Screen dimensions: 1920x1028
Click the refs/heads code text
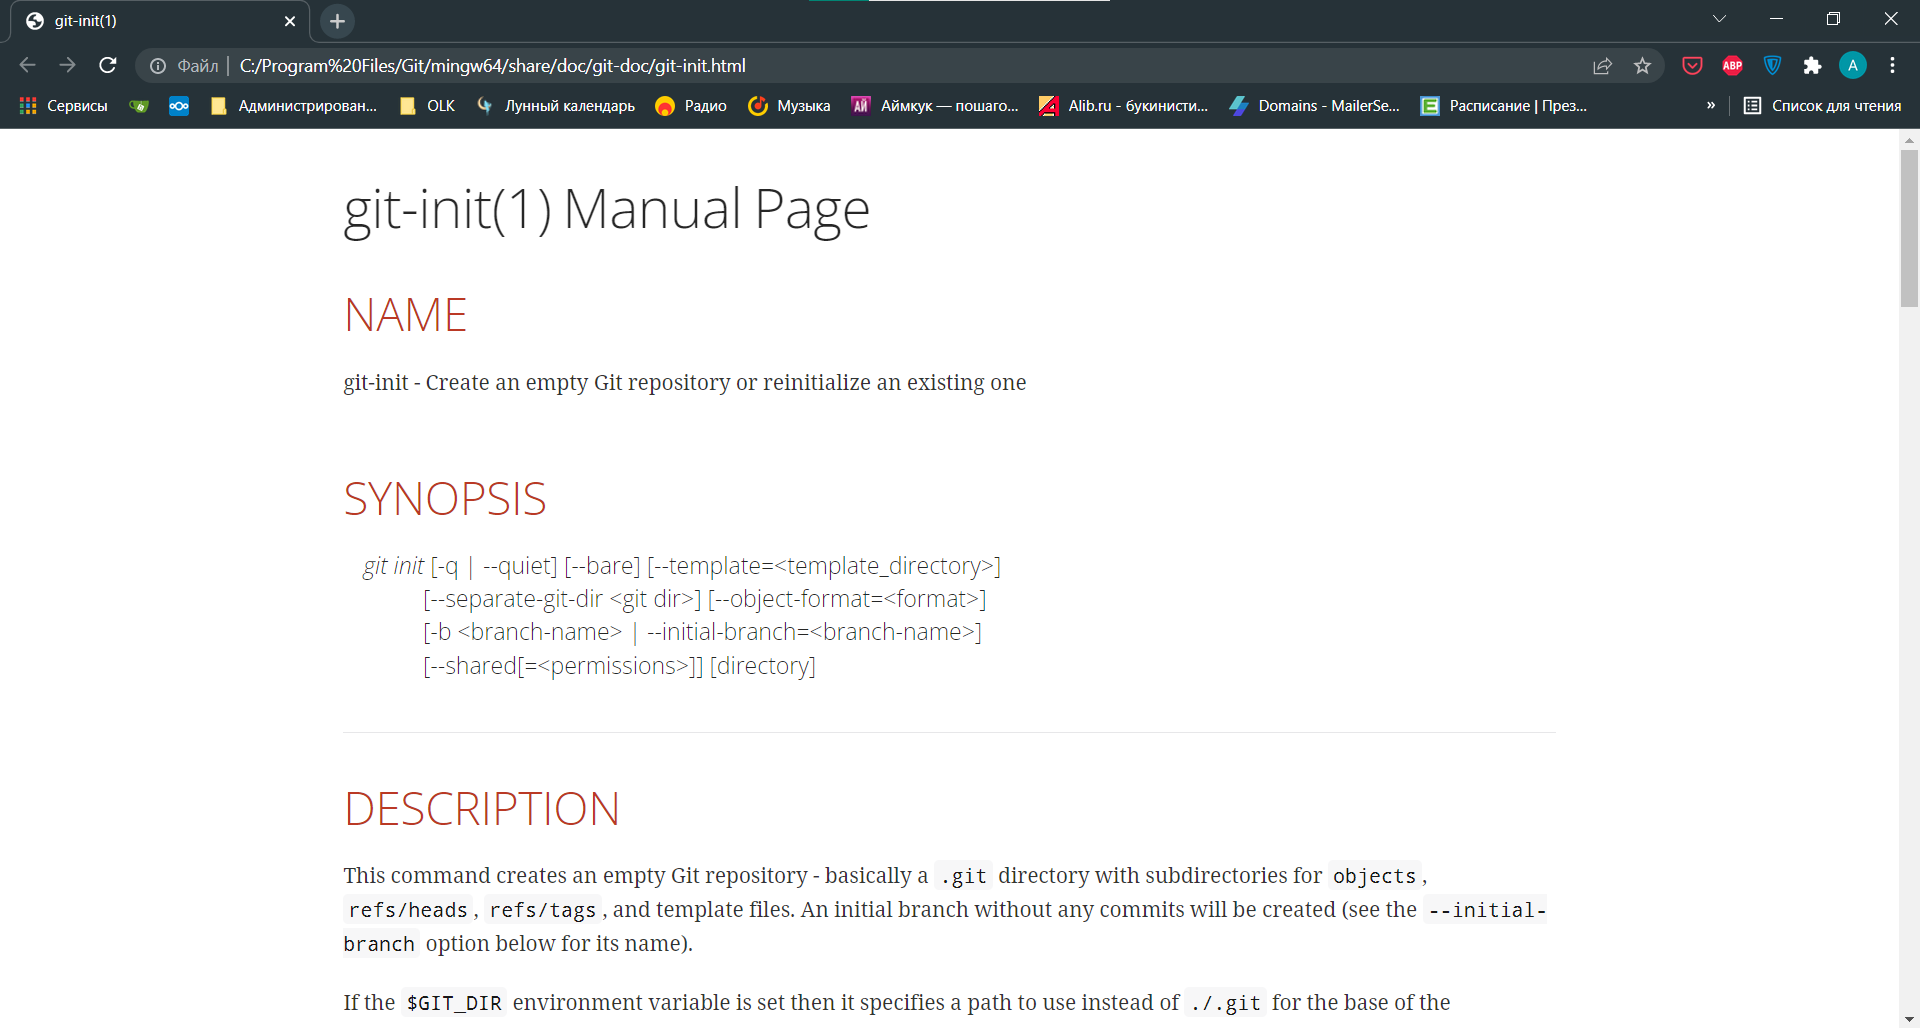click(x=408, y=910)
